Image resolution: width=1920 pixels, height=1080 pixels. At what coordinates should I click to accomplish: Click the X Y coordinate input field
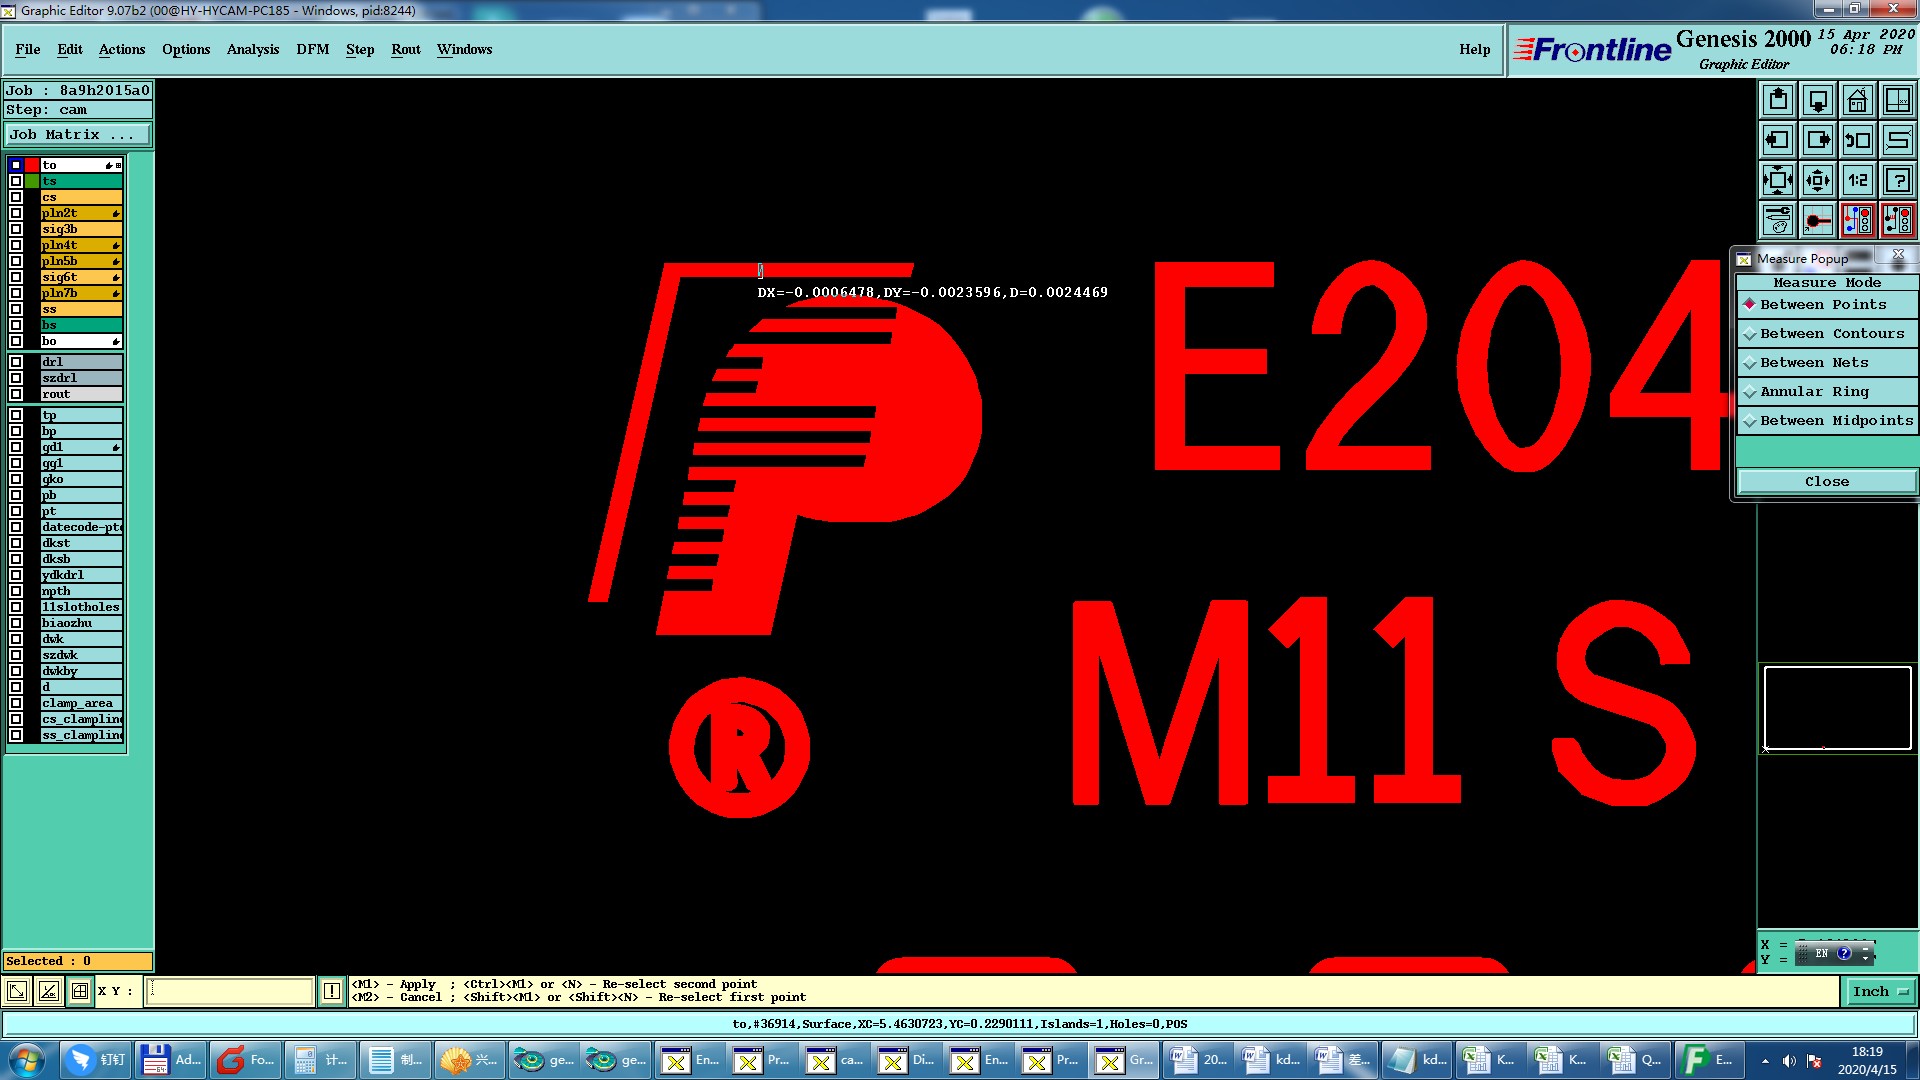230,991
